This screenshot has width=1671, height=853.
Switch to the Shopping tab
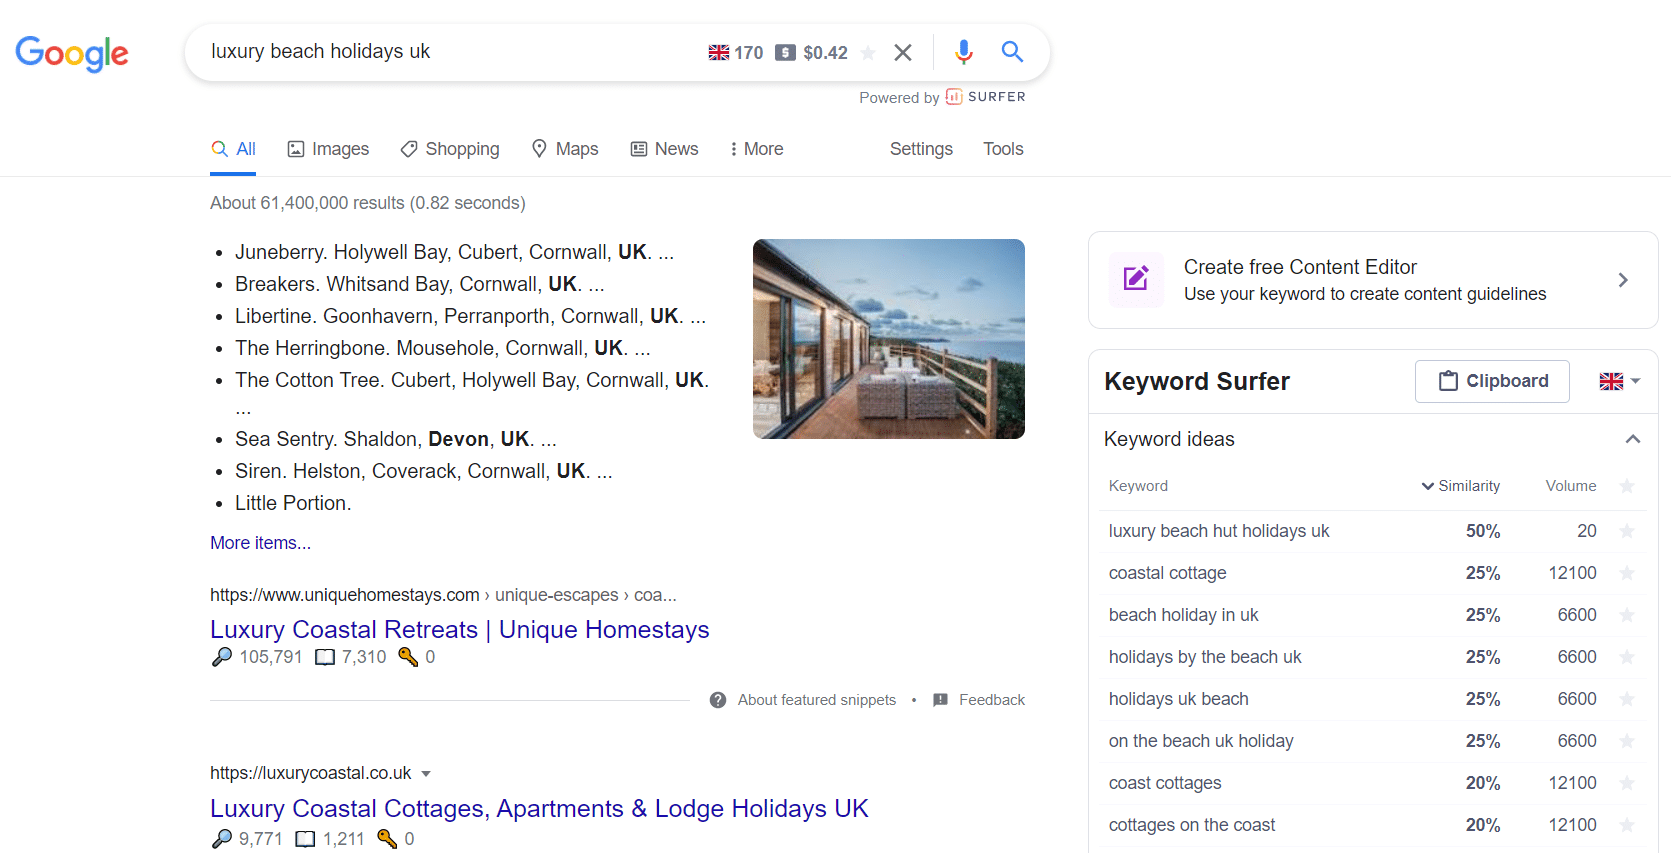(450, 149)
